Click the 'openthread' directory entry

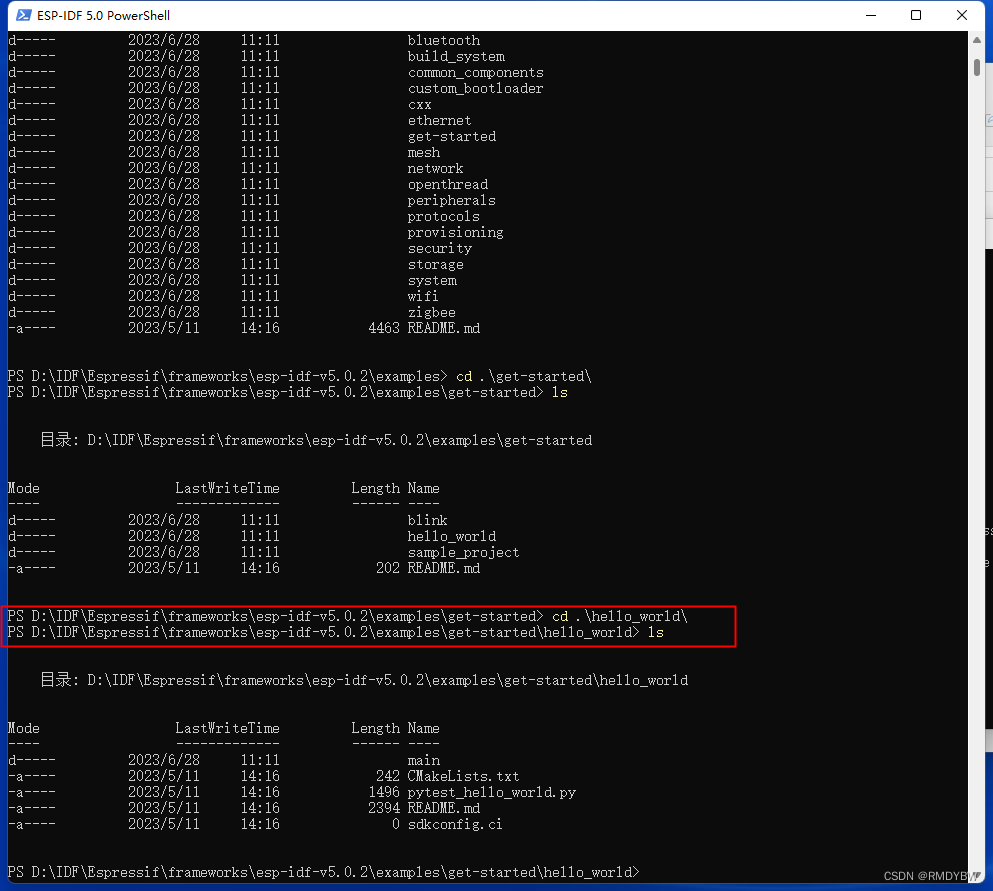448,184
